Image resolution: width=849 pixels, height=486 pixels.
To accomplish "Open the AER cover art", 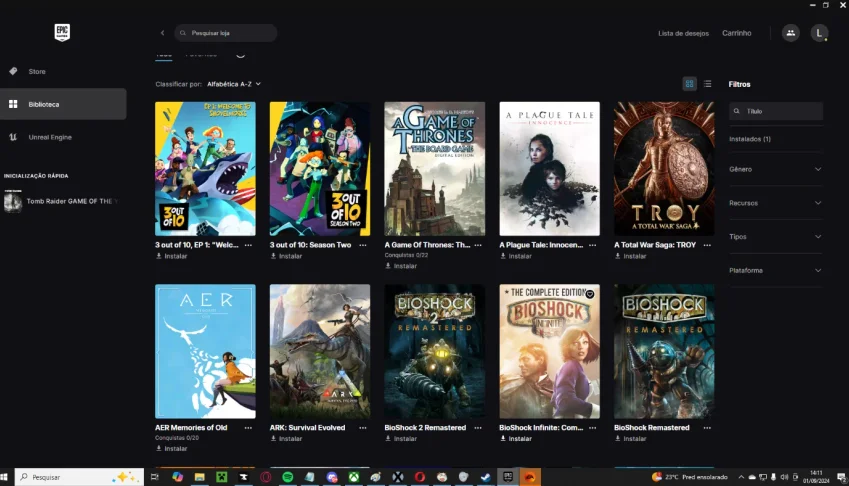I will pos(205,351).
